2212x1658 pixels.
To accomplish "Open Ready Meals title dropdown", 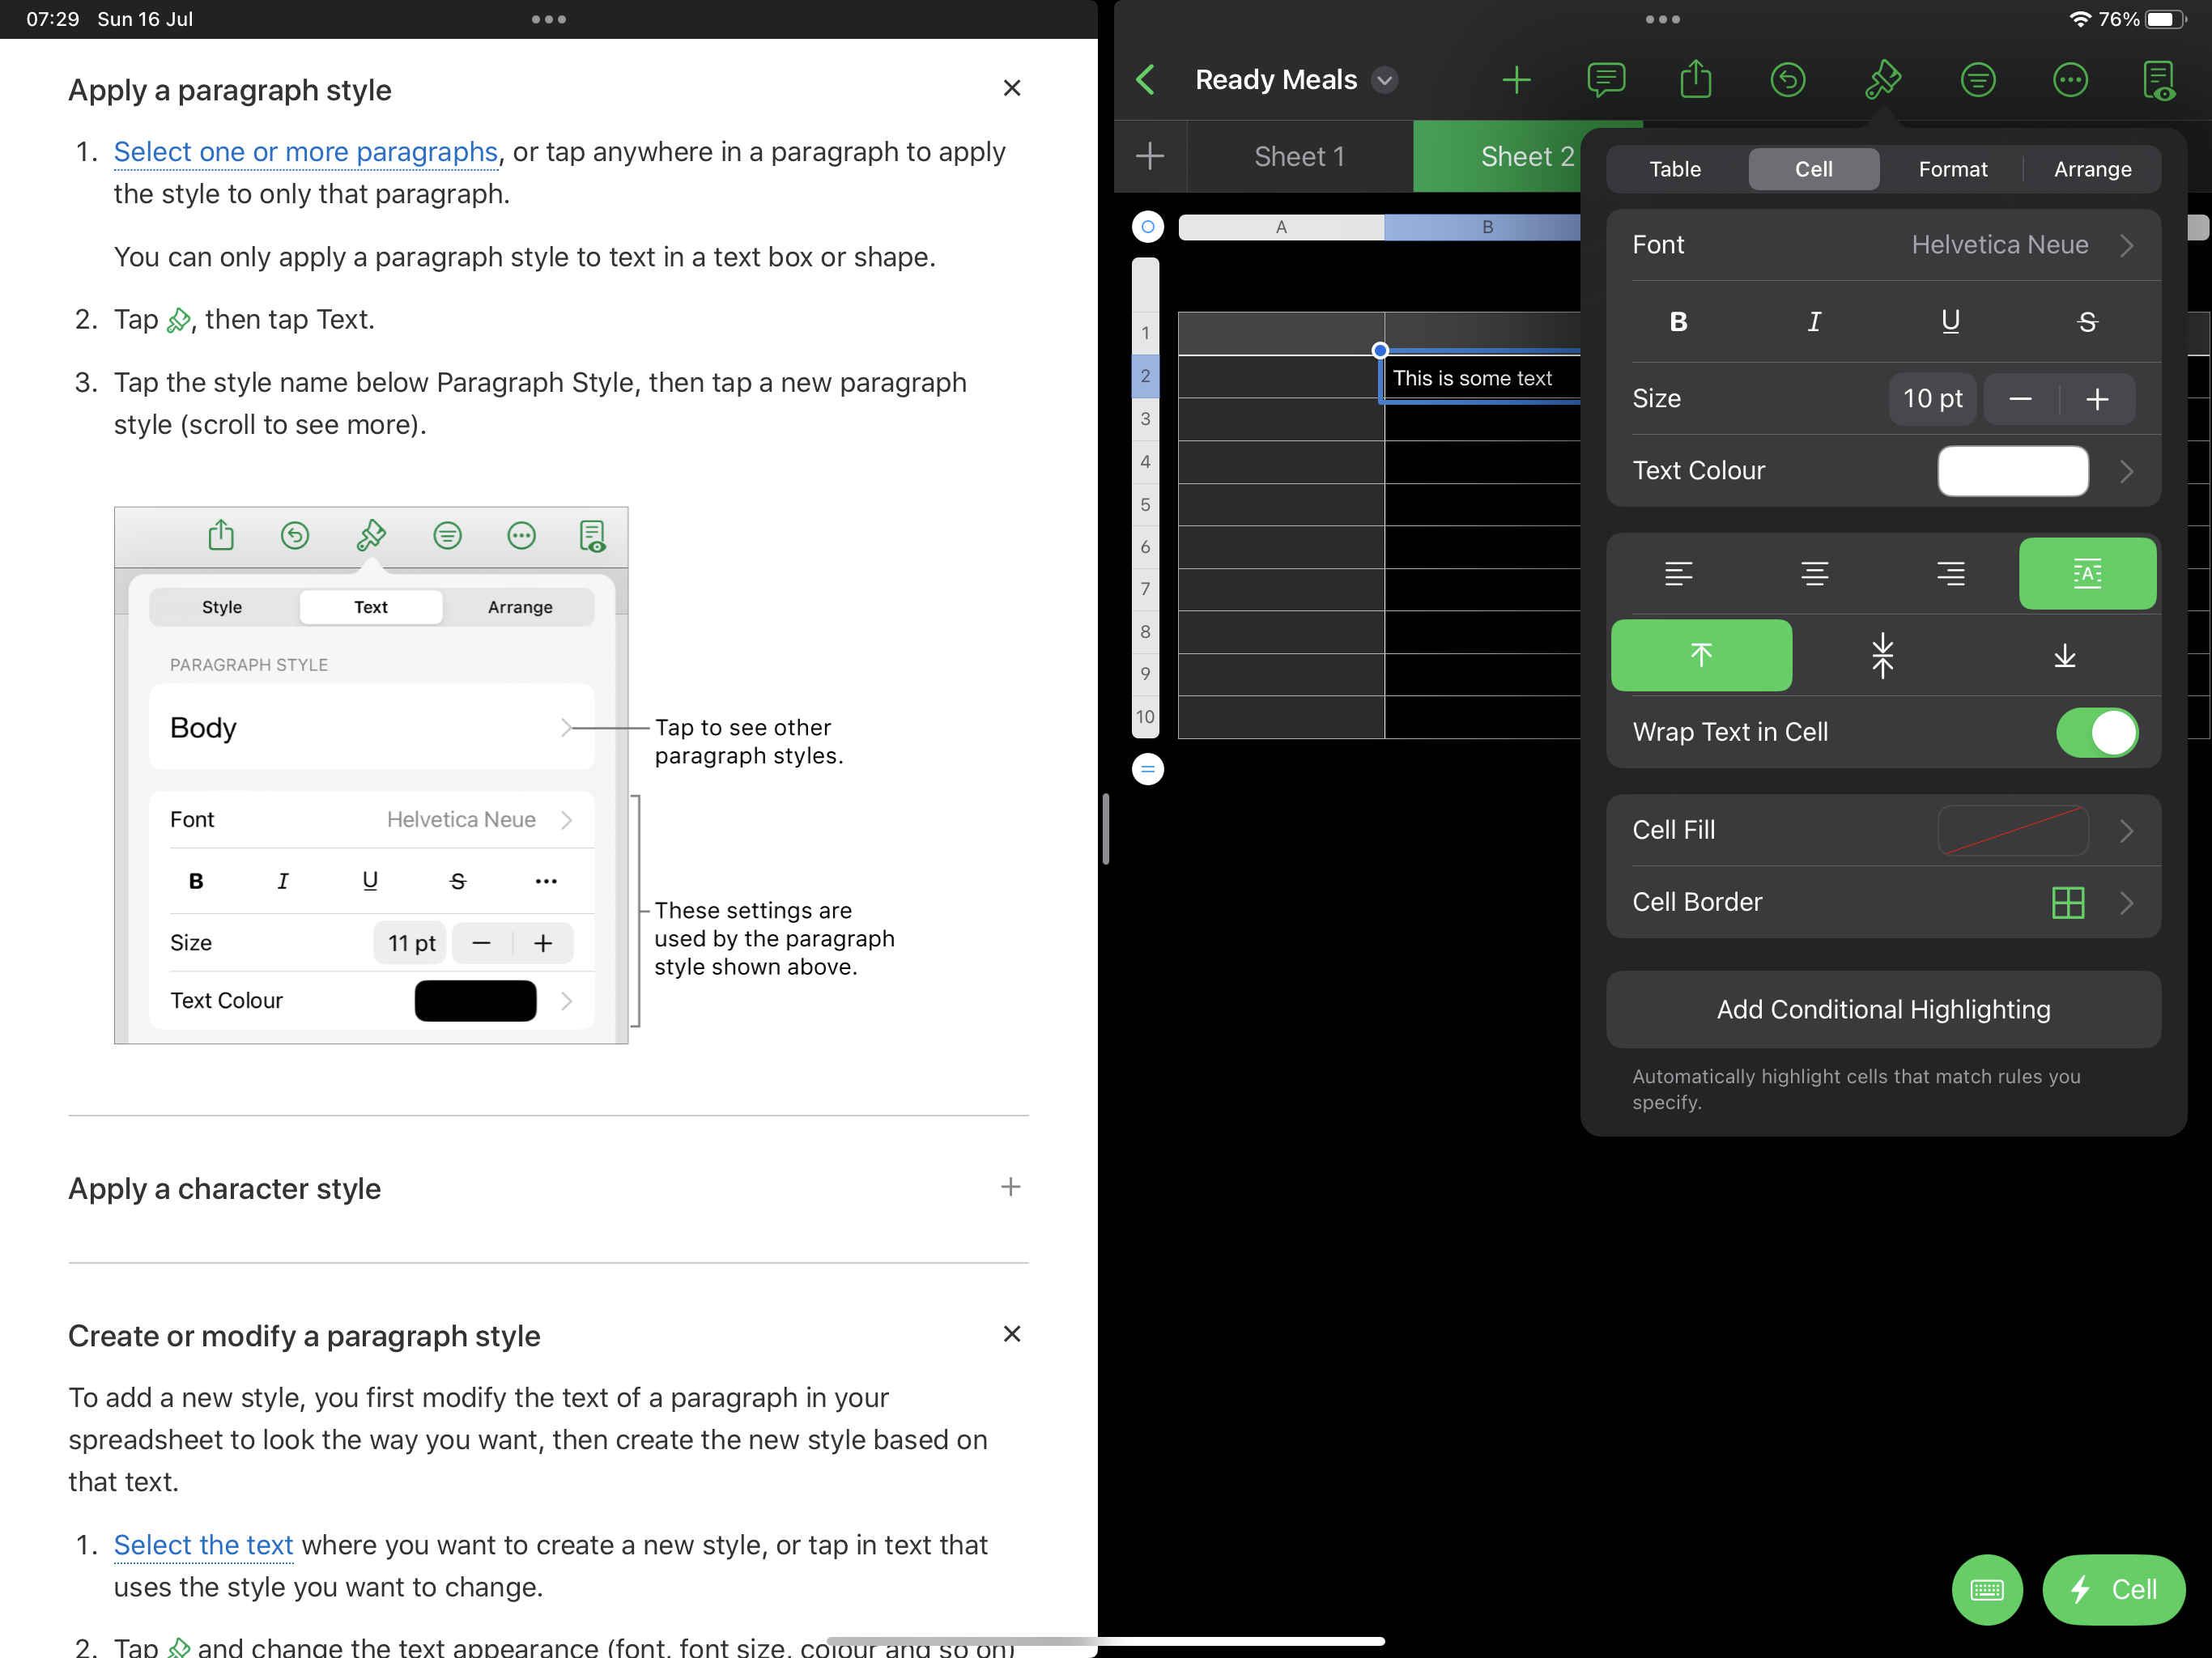I will pyautogui.click(x=1384, y=80).
